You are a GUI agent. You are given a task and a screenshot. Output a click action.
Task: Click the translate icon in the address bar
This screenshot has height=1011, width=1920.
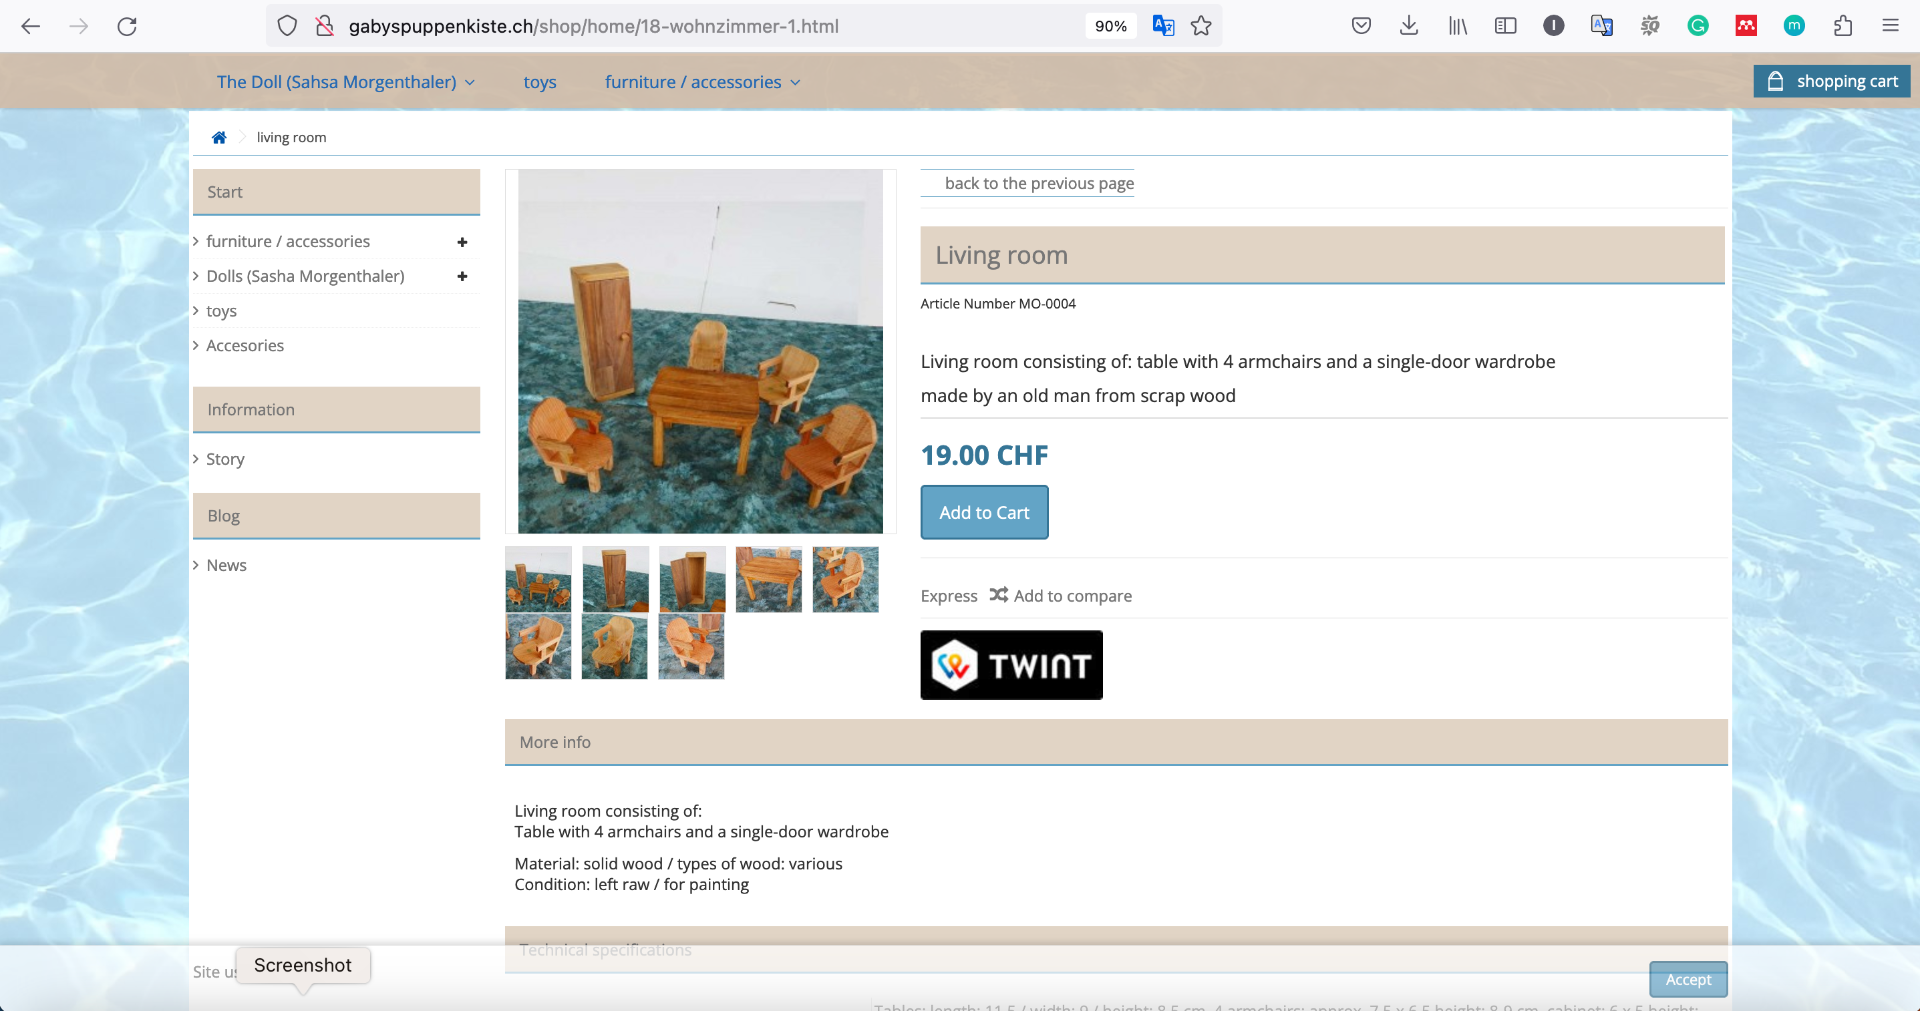tap(1163, 26)
